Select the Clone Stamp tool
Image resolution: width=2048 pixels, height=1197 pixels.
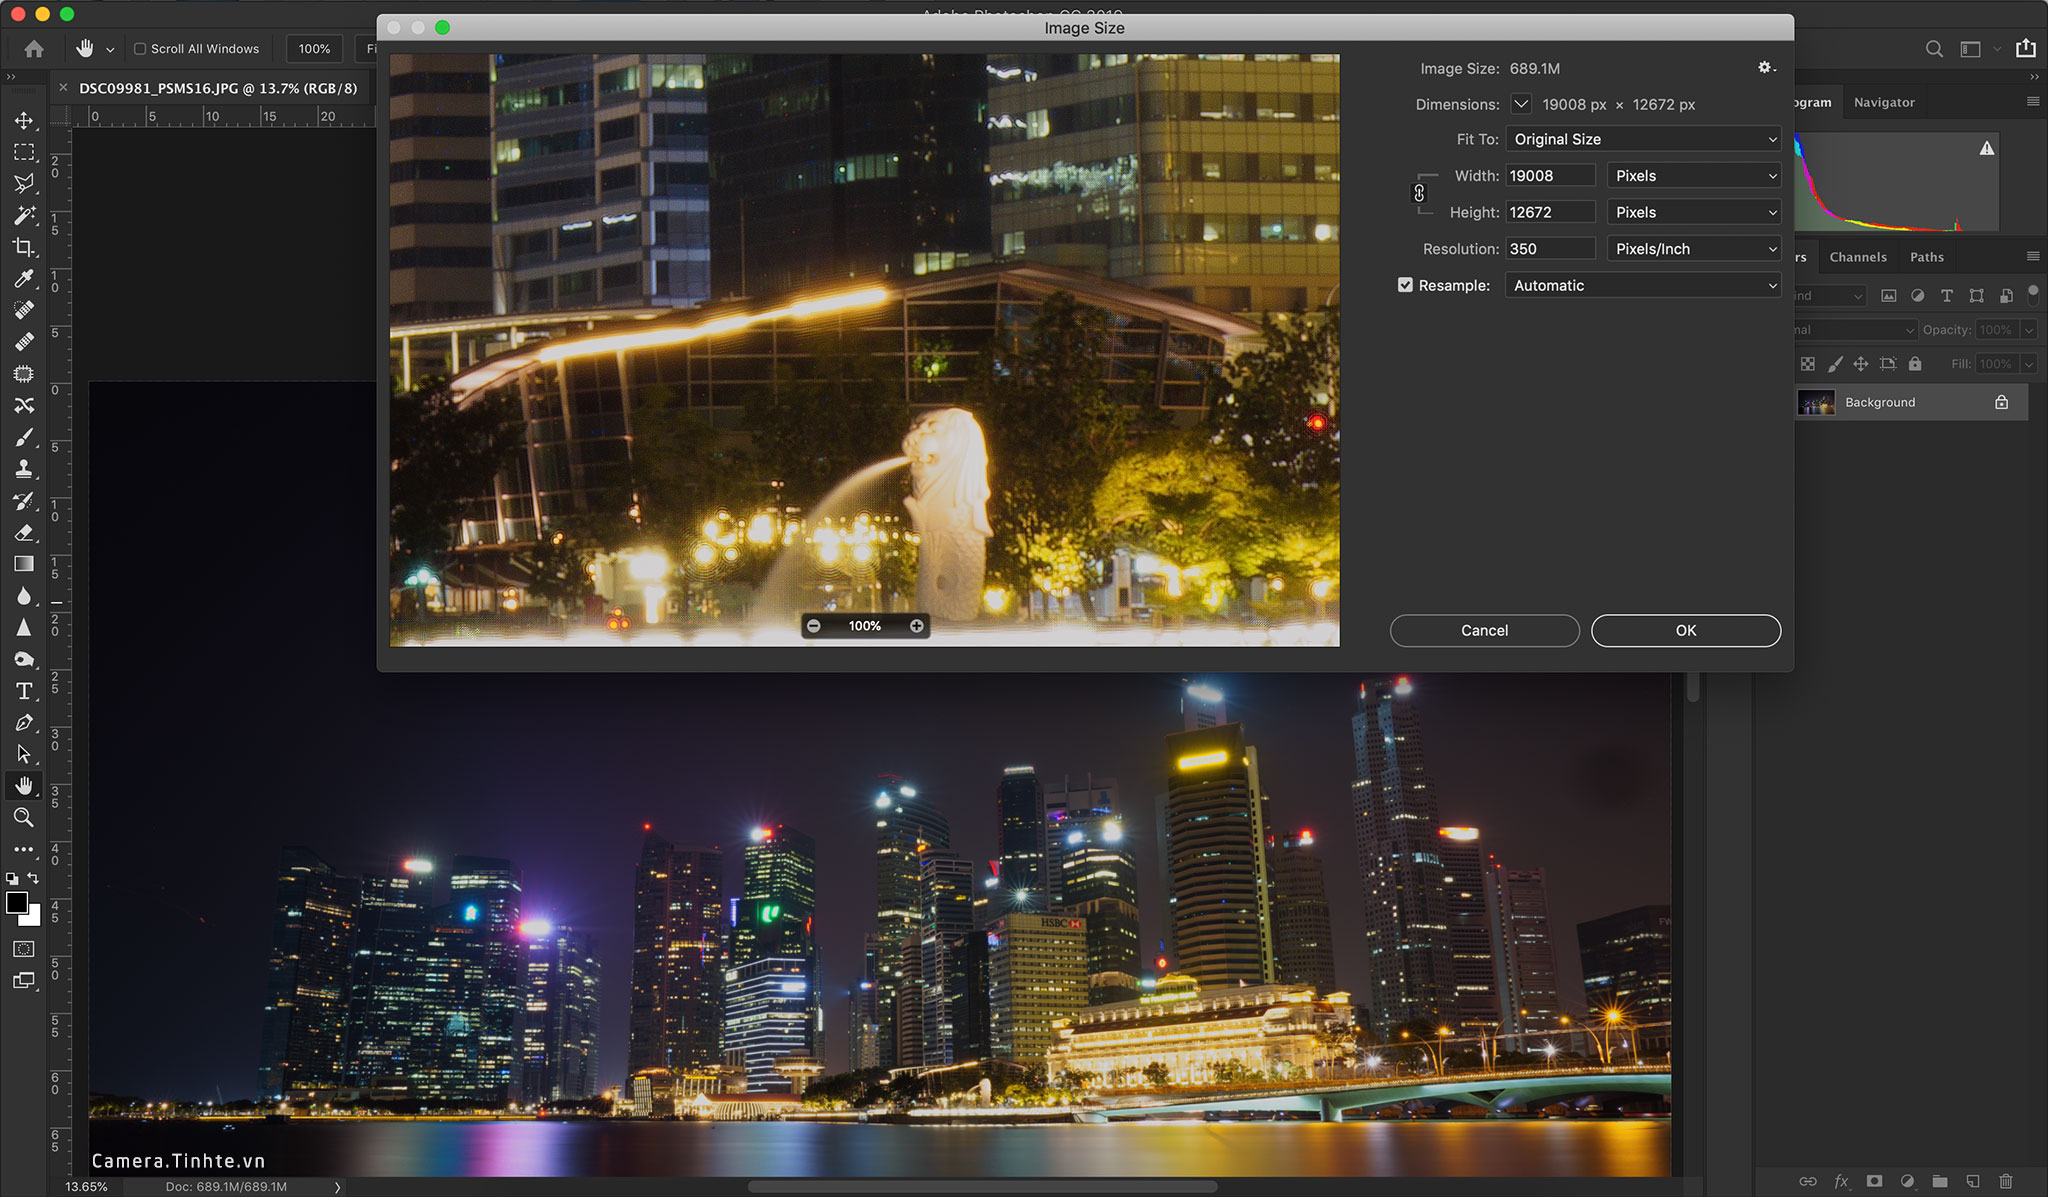click(x=24, y=469)
